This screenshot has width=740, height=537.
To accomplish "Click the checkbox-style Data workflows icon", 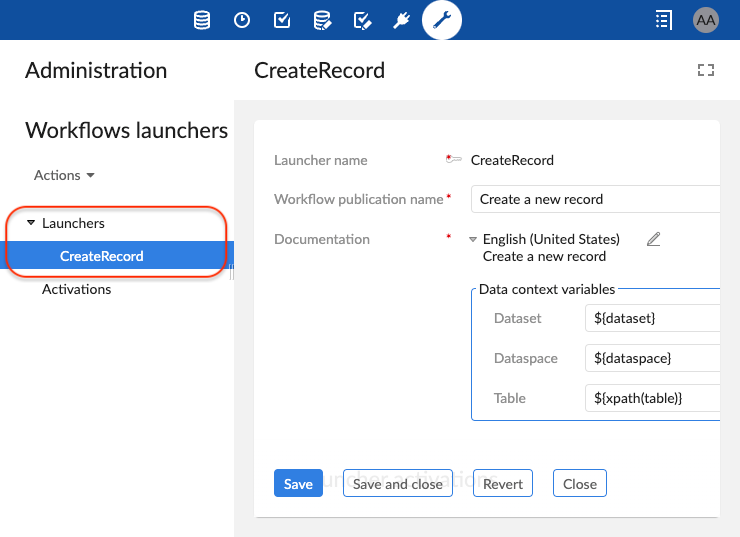I will (x=282, y=20).
